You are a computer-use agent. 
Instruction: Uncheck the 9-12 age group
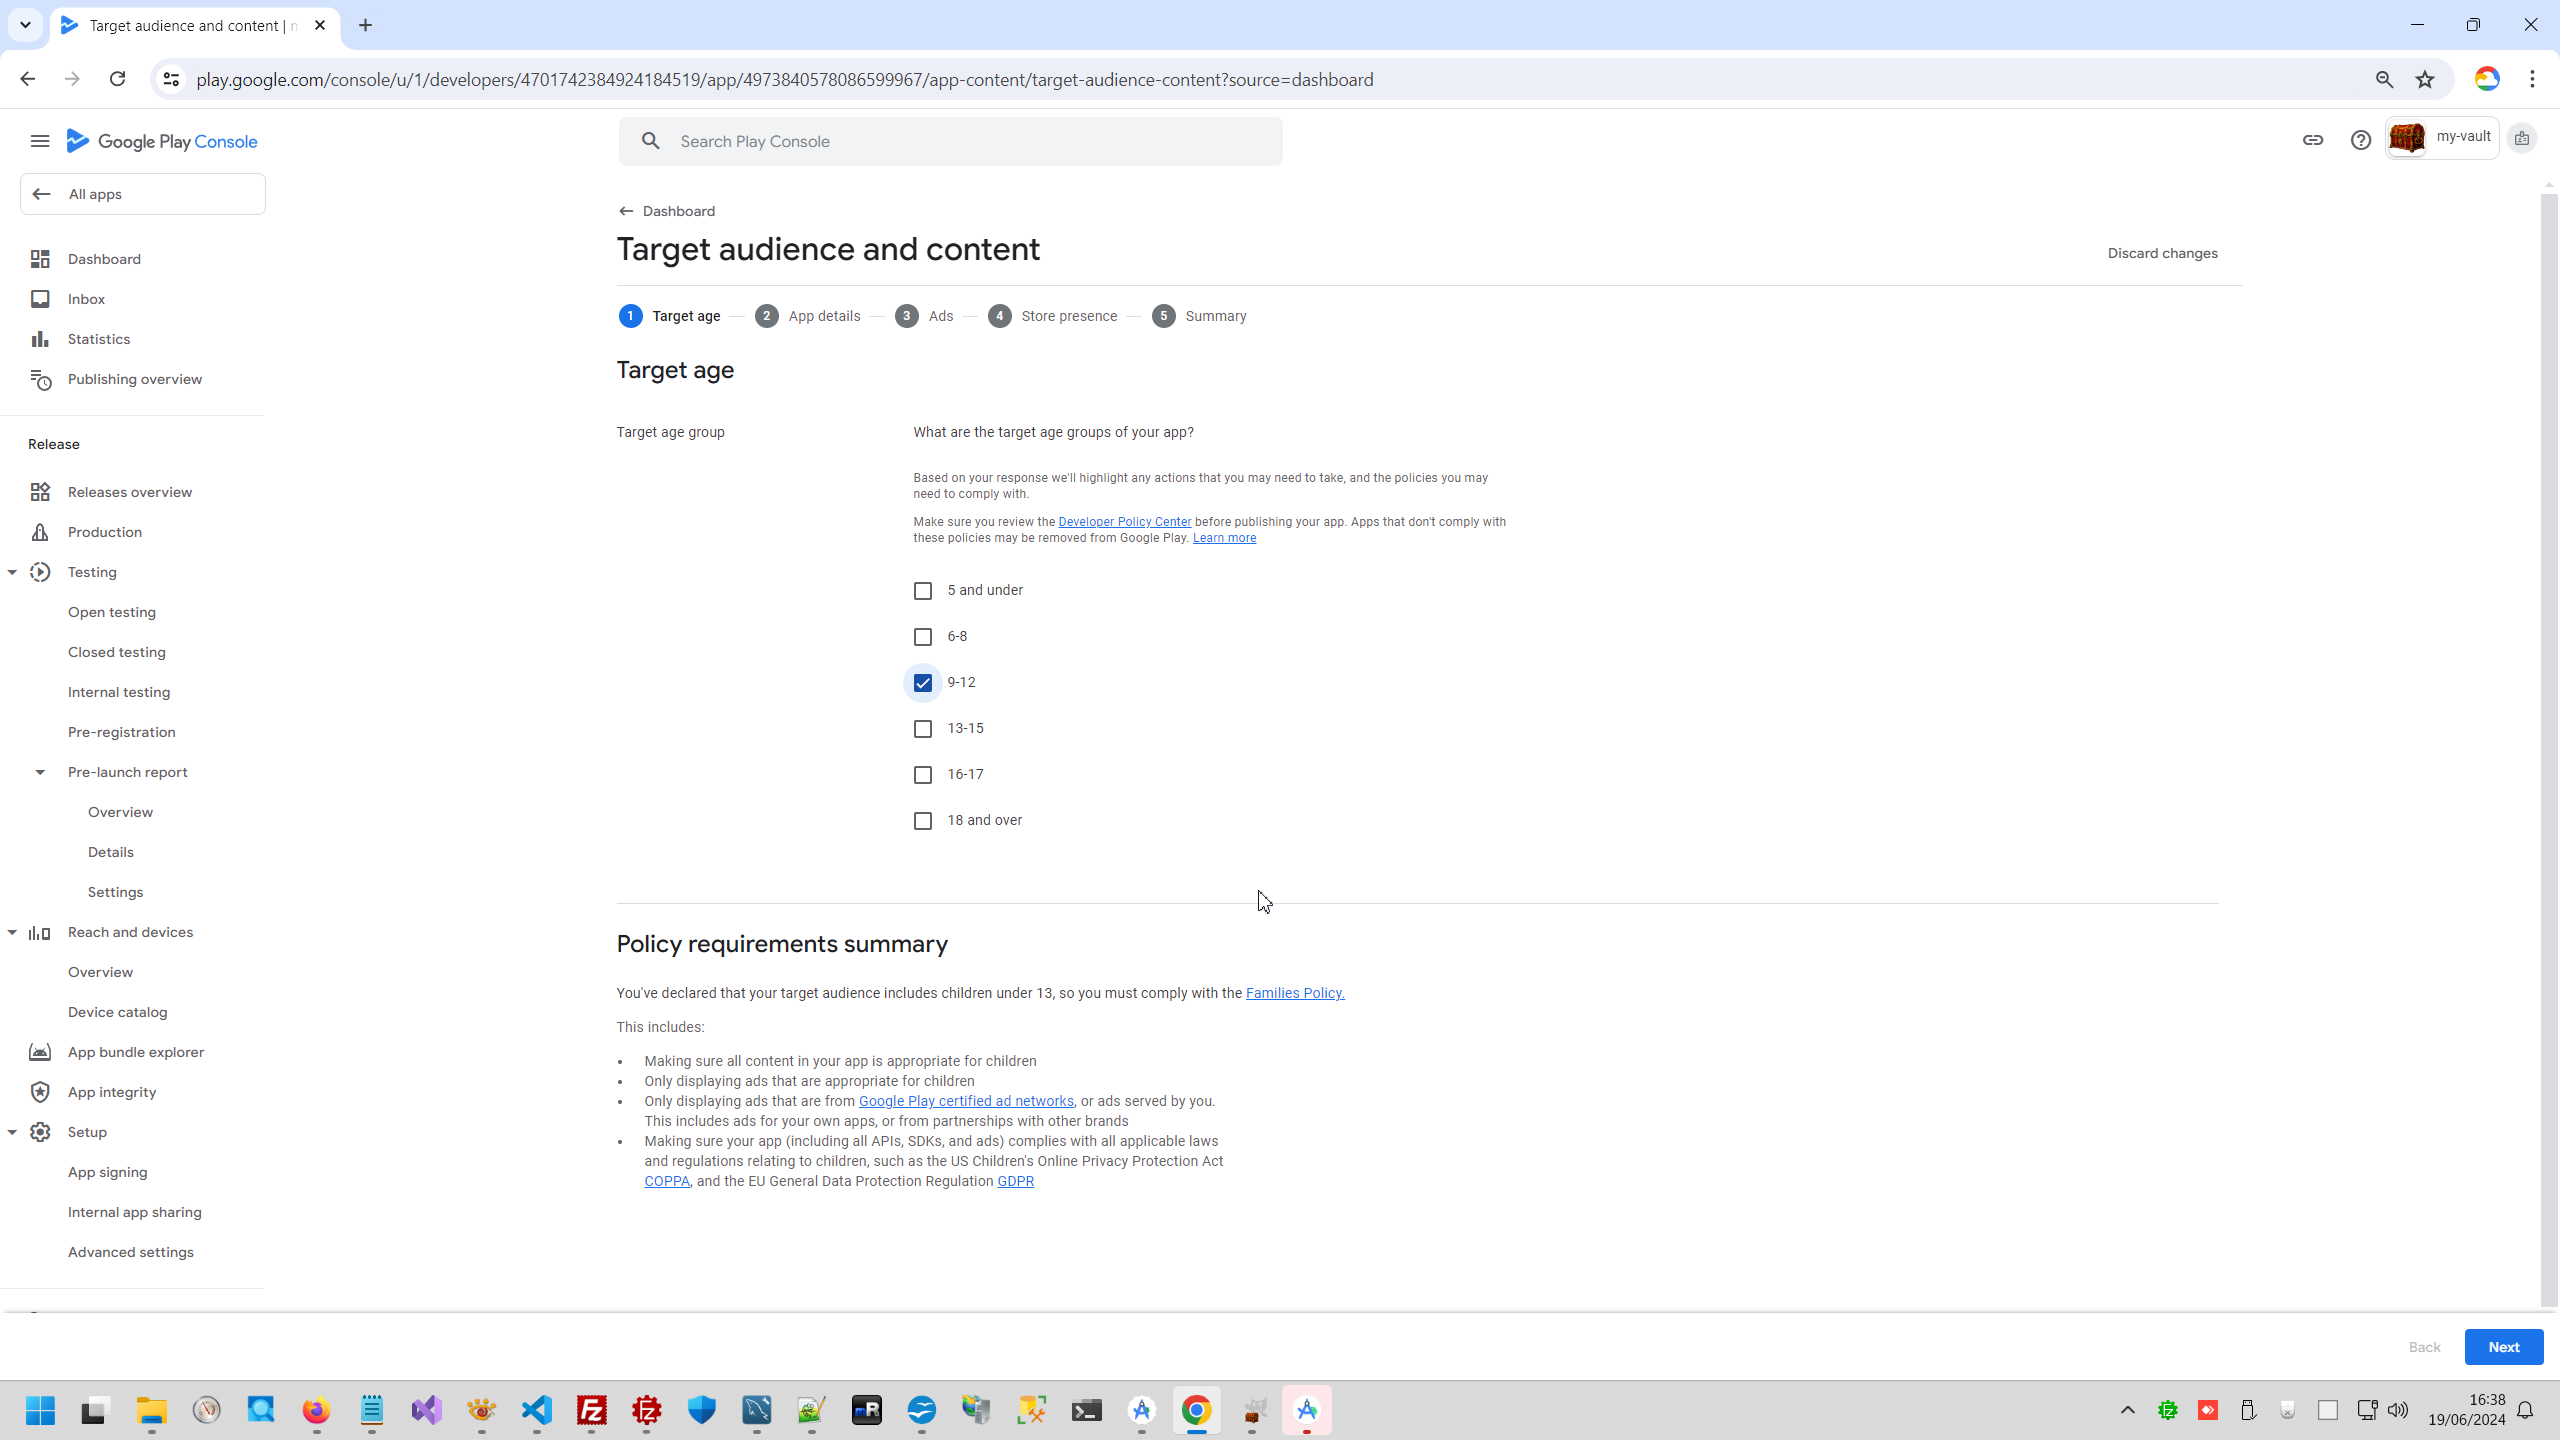coord(923,683)
